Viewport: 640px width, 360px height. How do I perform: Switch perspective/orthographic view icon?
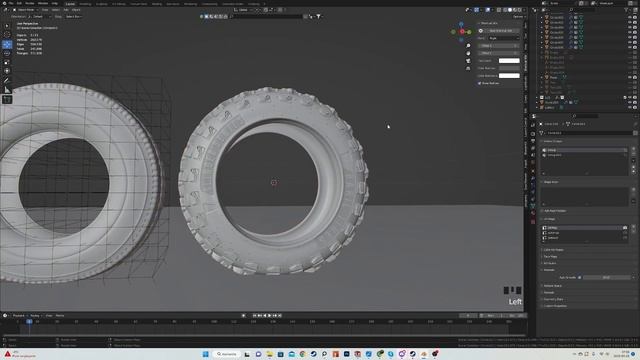[x=468, y=69]
